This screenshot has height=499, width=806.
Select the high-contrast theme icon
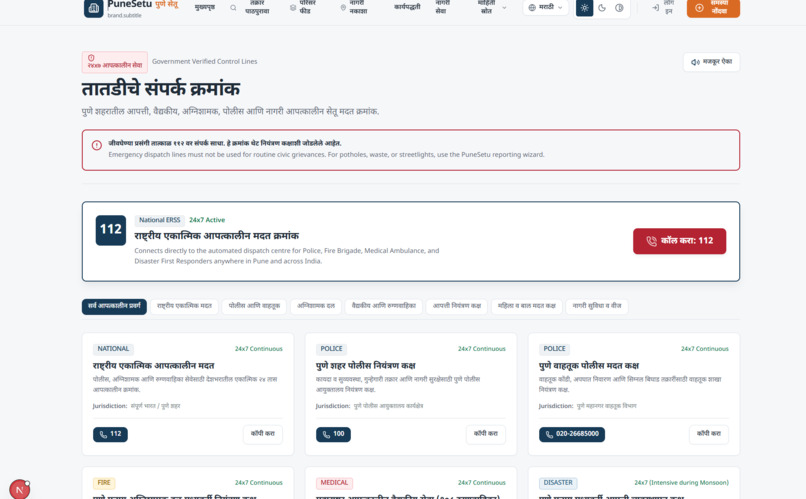pos(619,8)
